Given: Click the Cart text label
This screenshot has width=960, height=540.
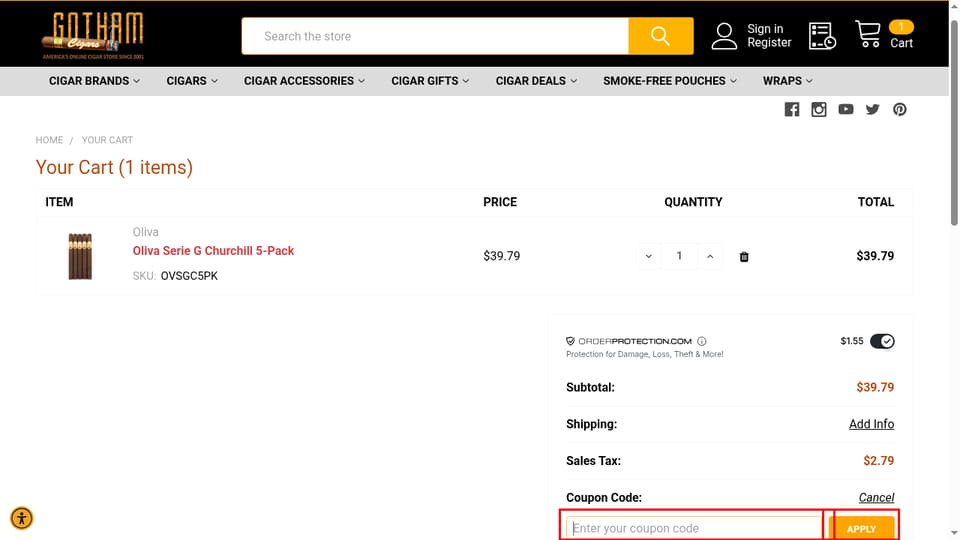Looking at the screenshot, I should (x=901, y=43).
